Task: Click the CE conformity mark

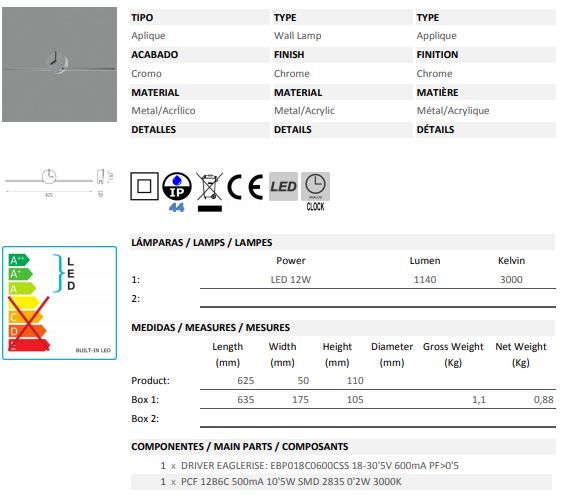Action: pos(245,187)
